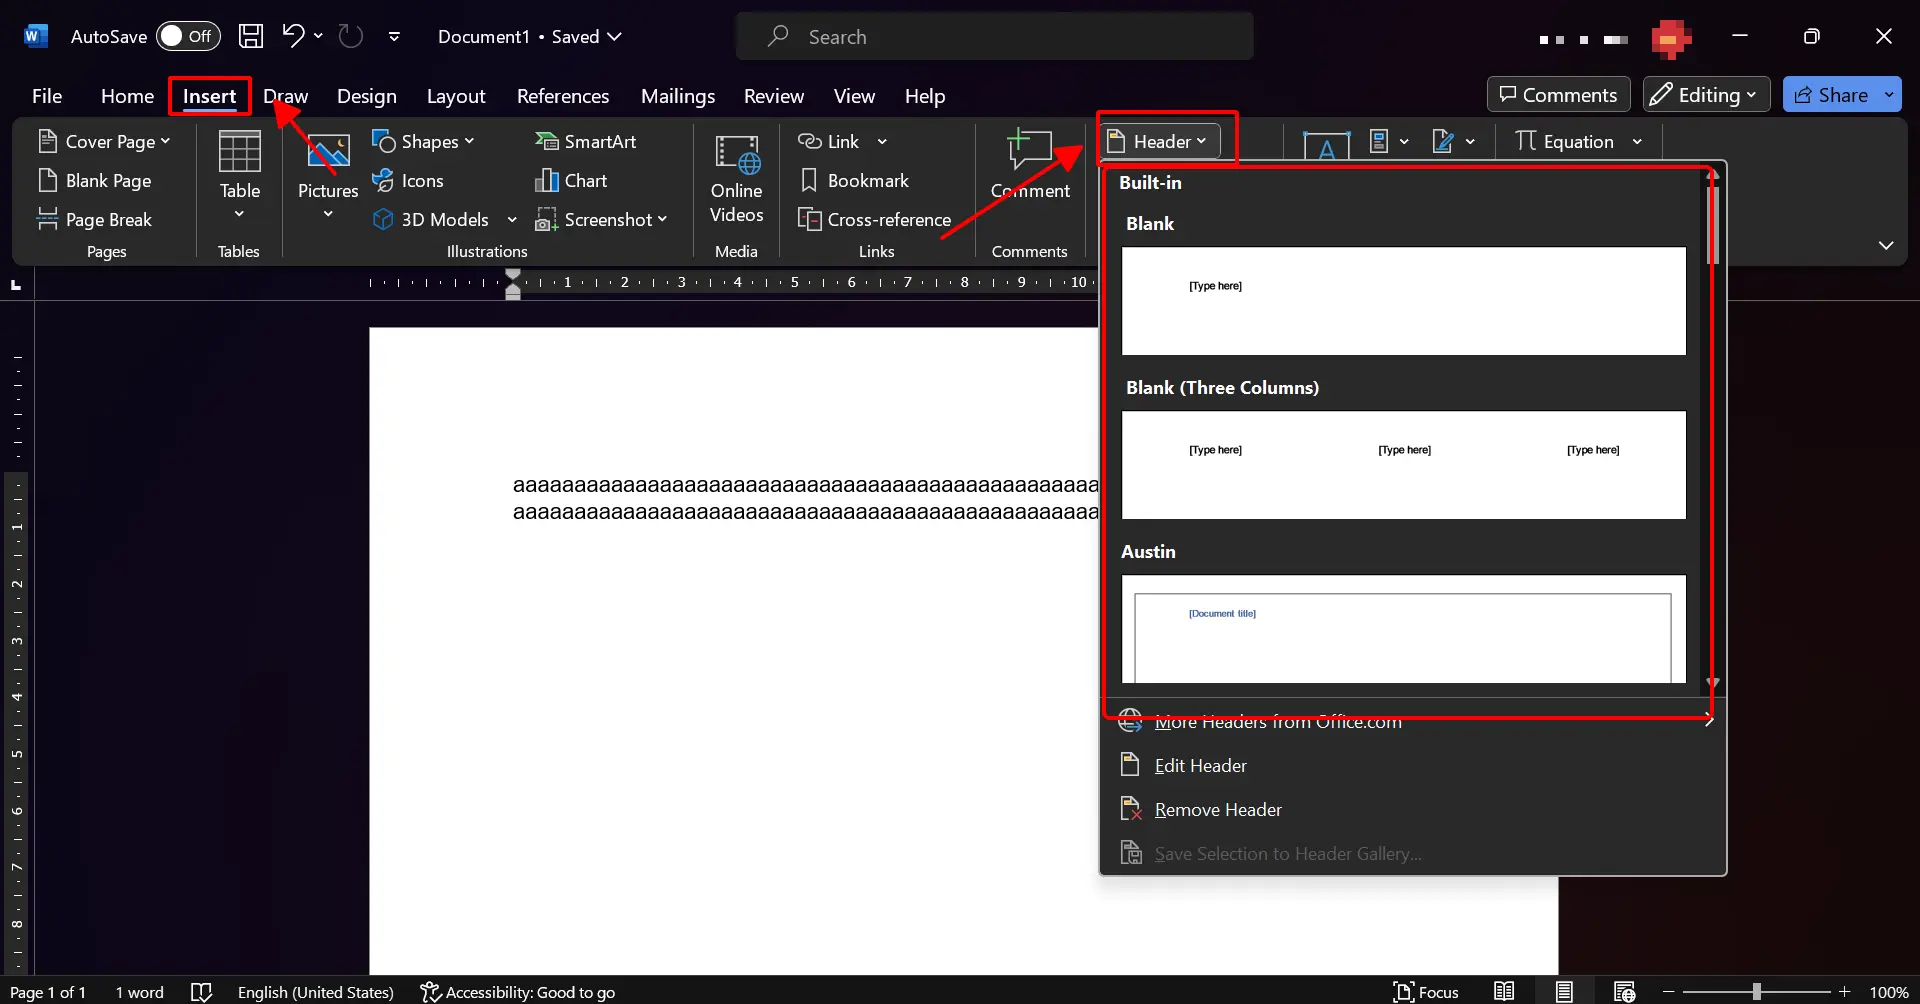This screenshot has height=1004, width=1920.
Task: Click the Save icon in title bar
Action: [x=251, y=36]
